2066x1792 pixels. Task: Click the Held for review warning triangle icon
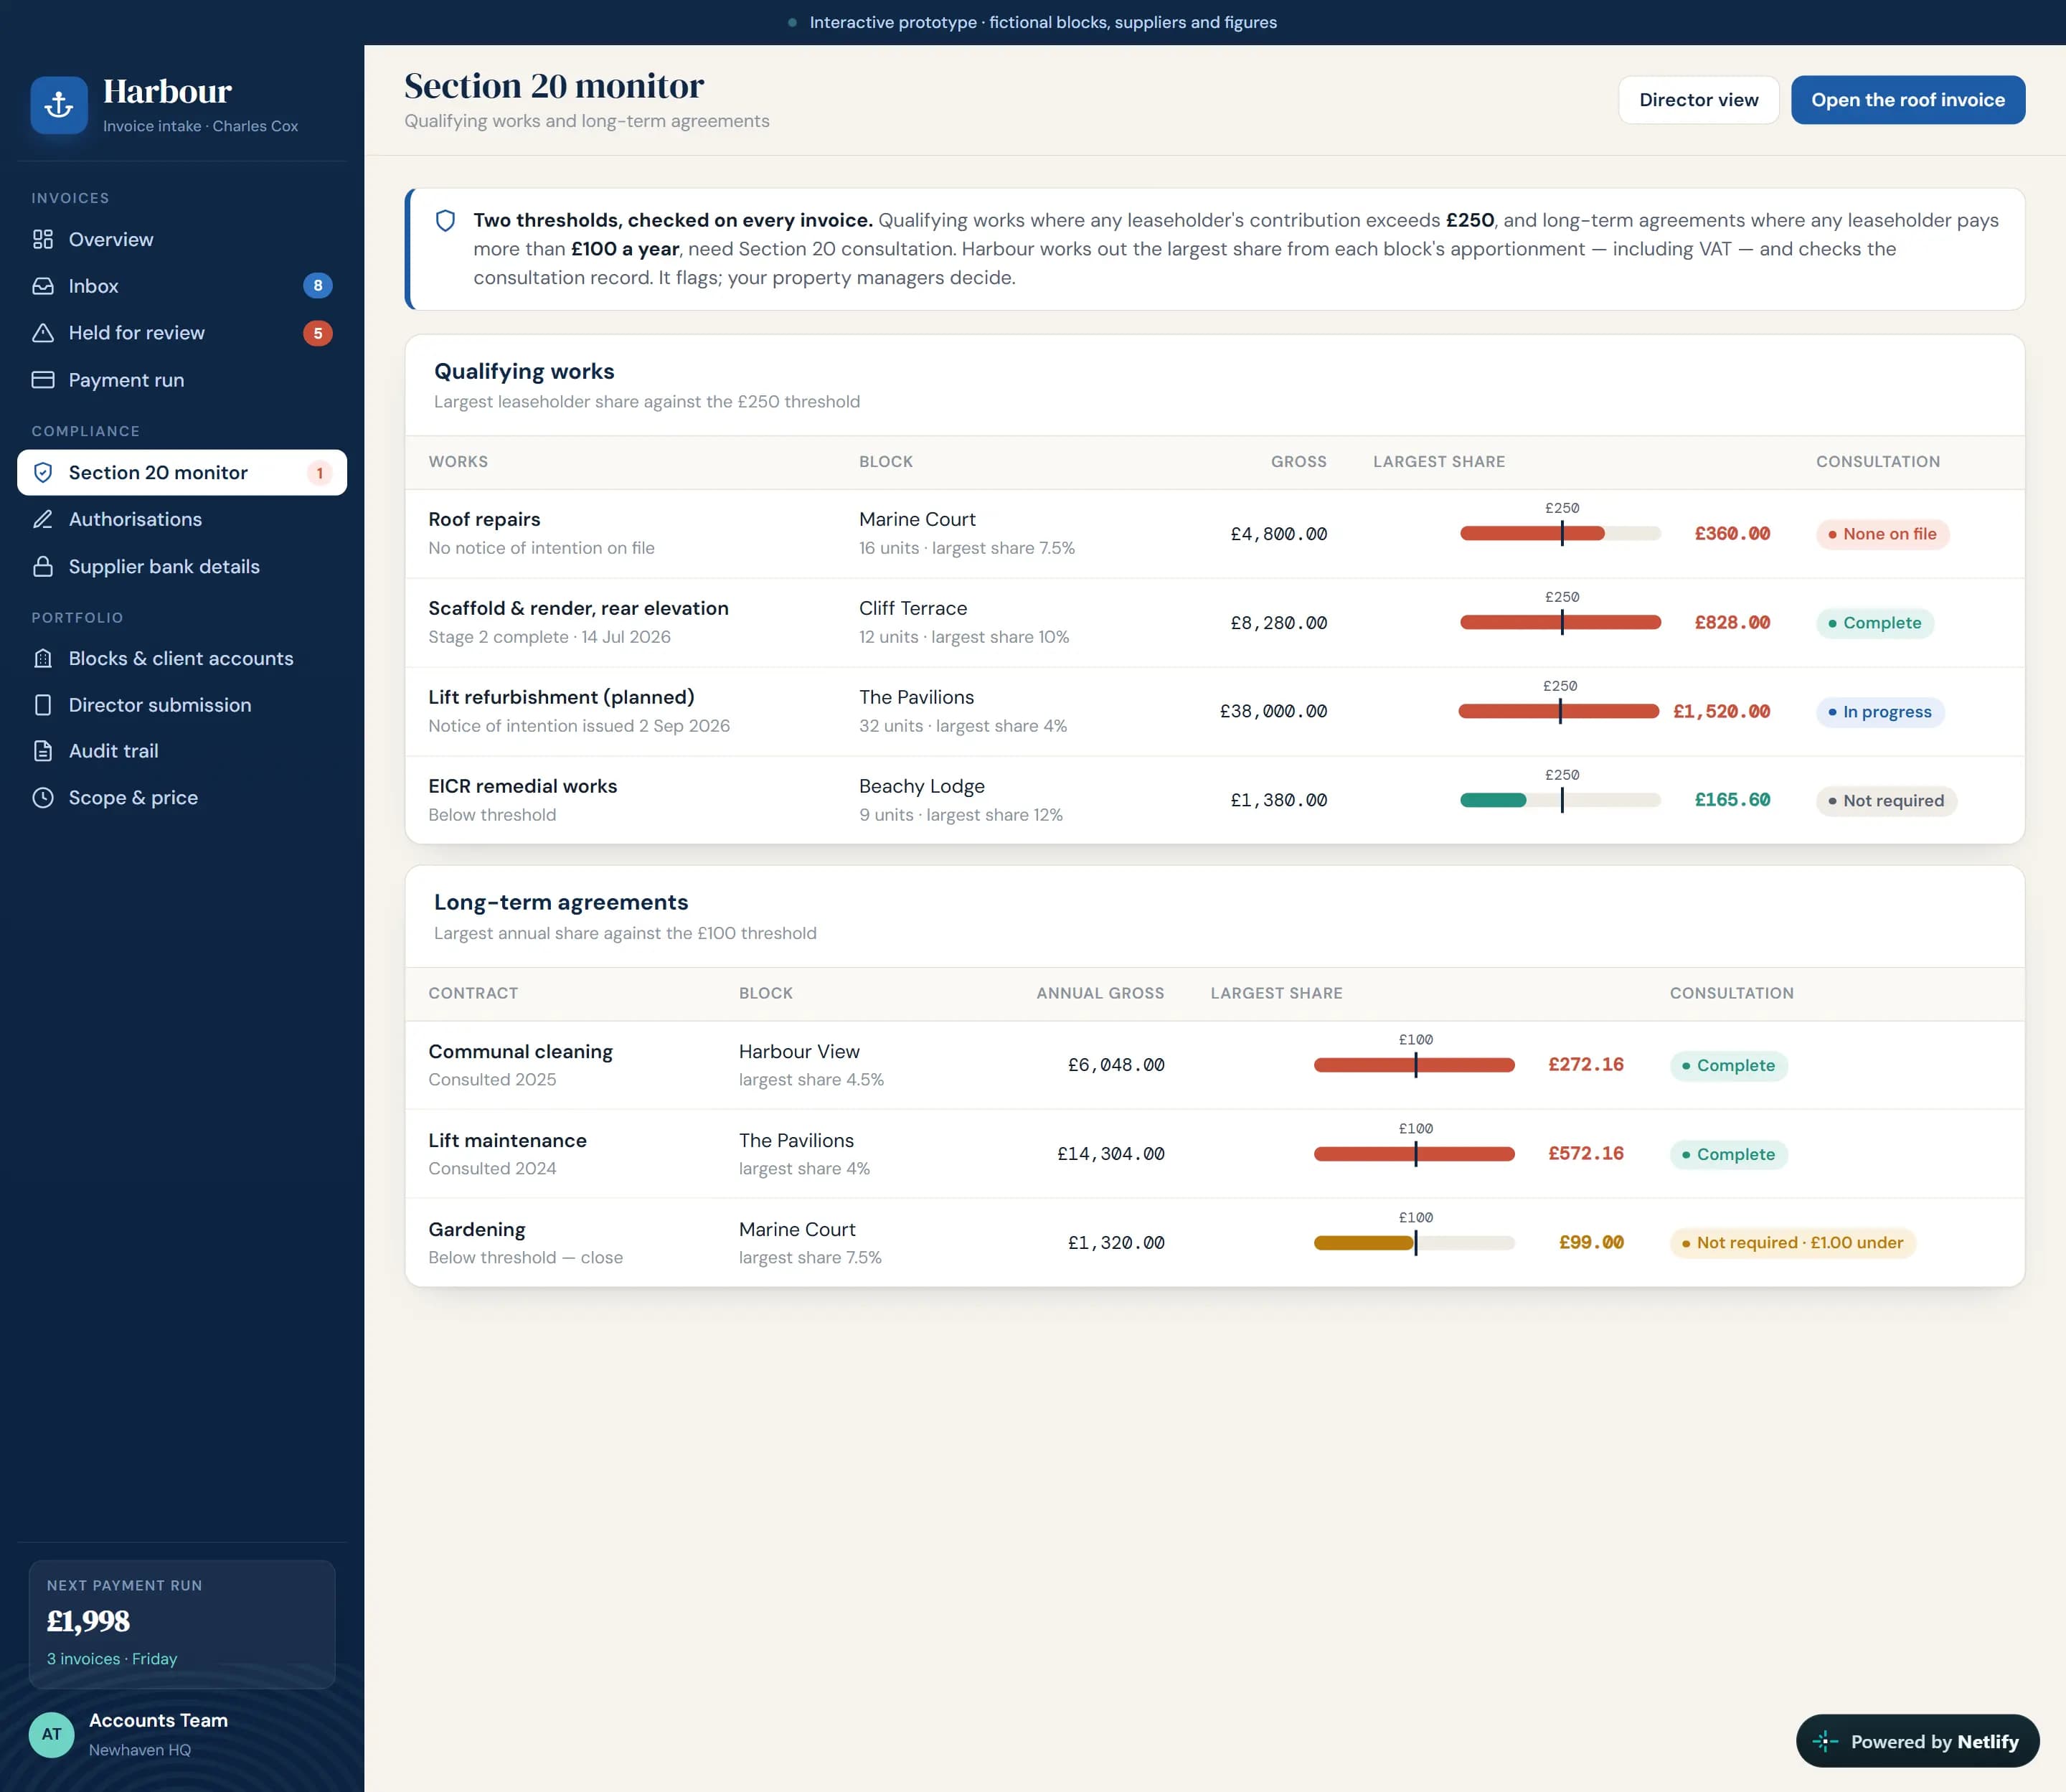point(43,333)
